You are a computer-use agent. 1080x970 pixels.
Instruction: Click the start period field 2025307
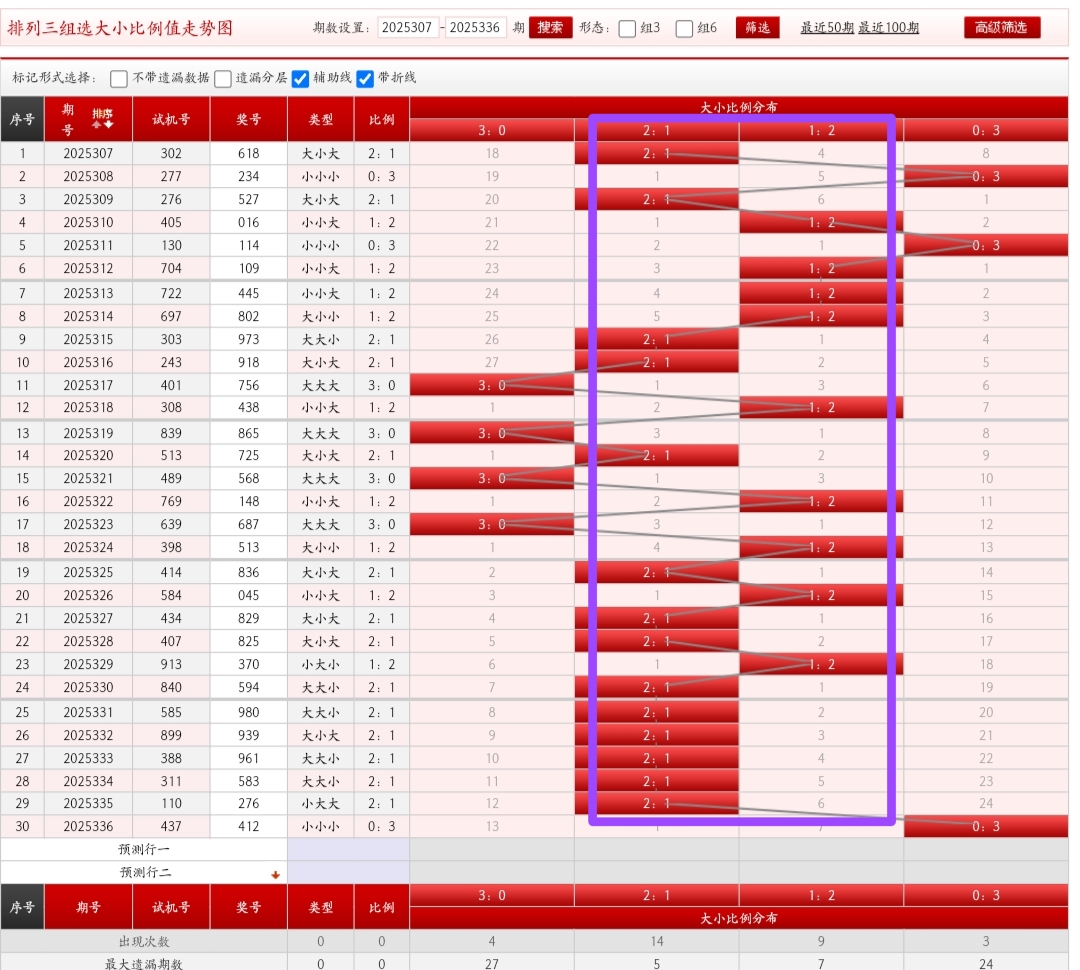[x=408, y=28]
